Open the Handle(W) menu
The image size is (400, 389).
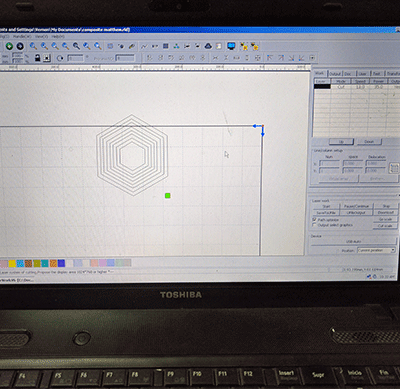point(22,36)
